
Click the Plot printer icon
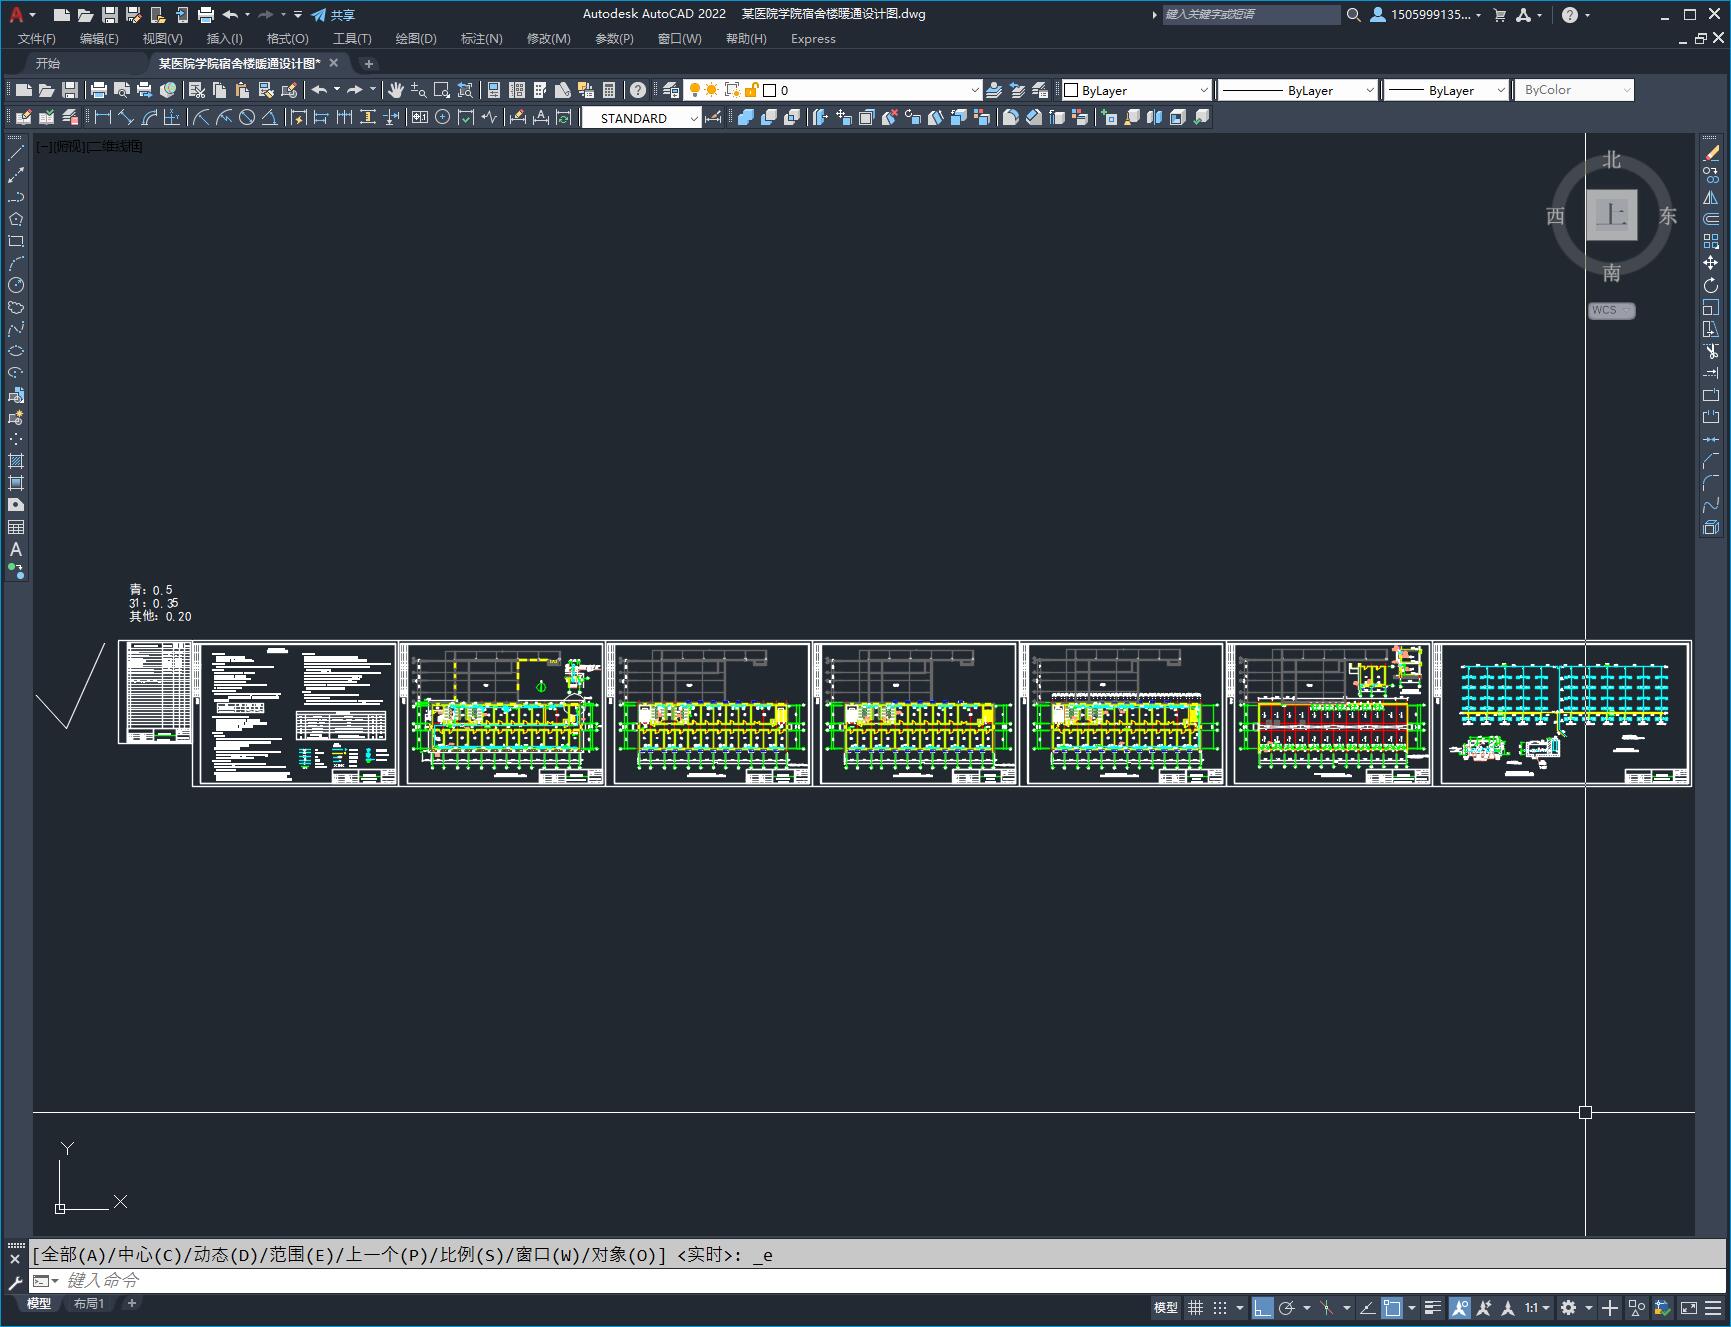click(99, 90)
